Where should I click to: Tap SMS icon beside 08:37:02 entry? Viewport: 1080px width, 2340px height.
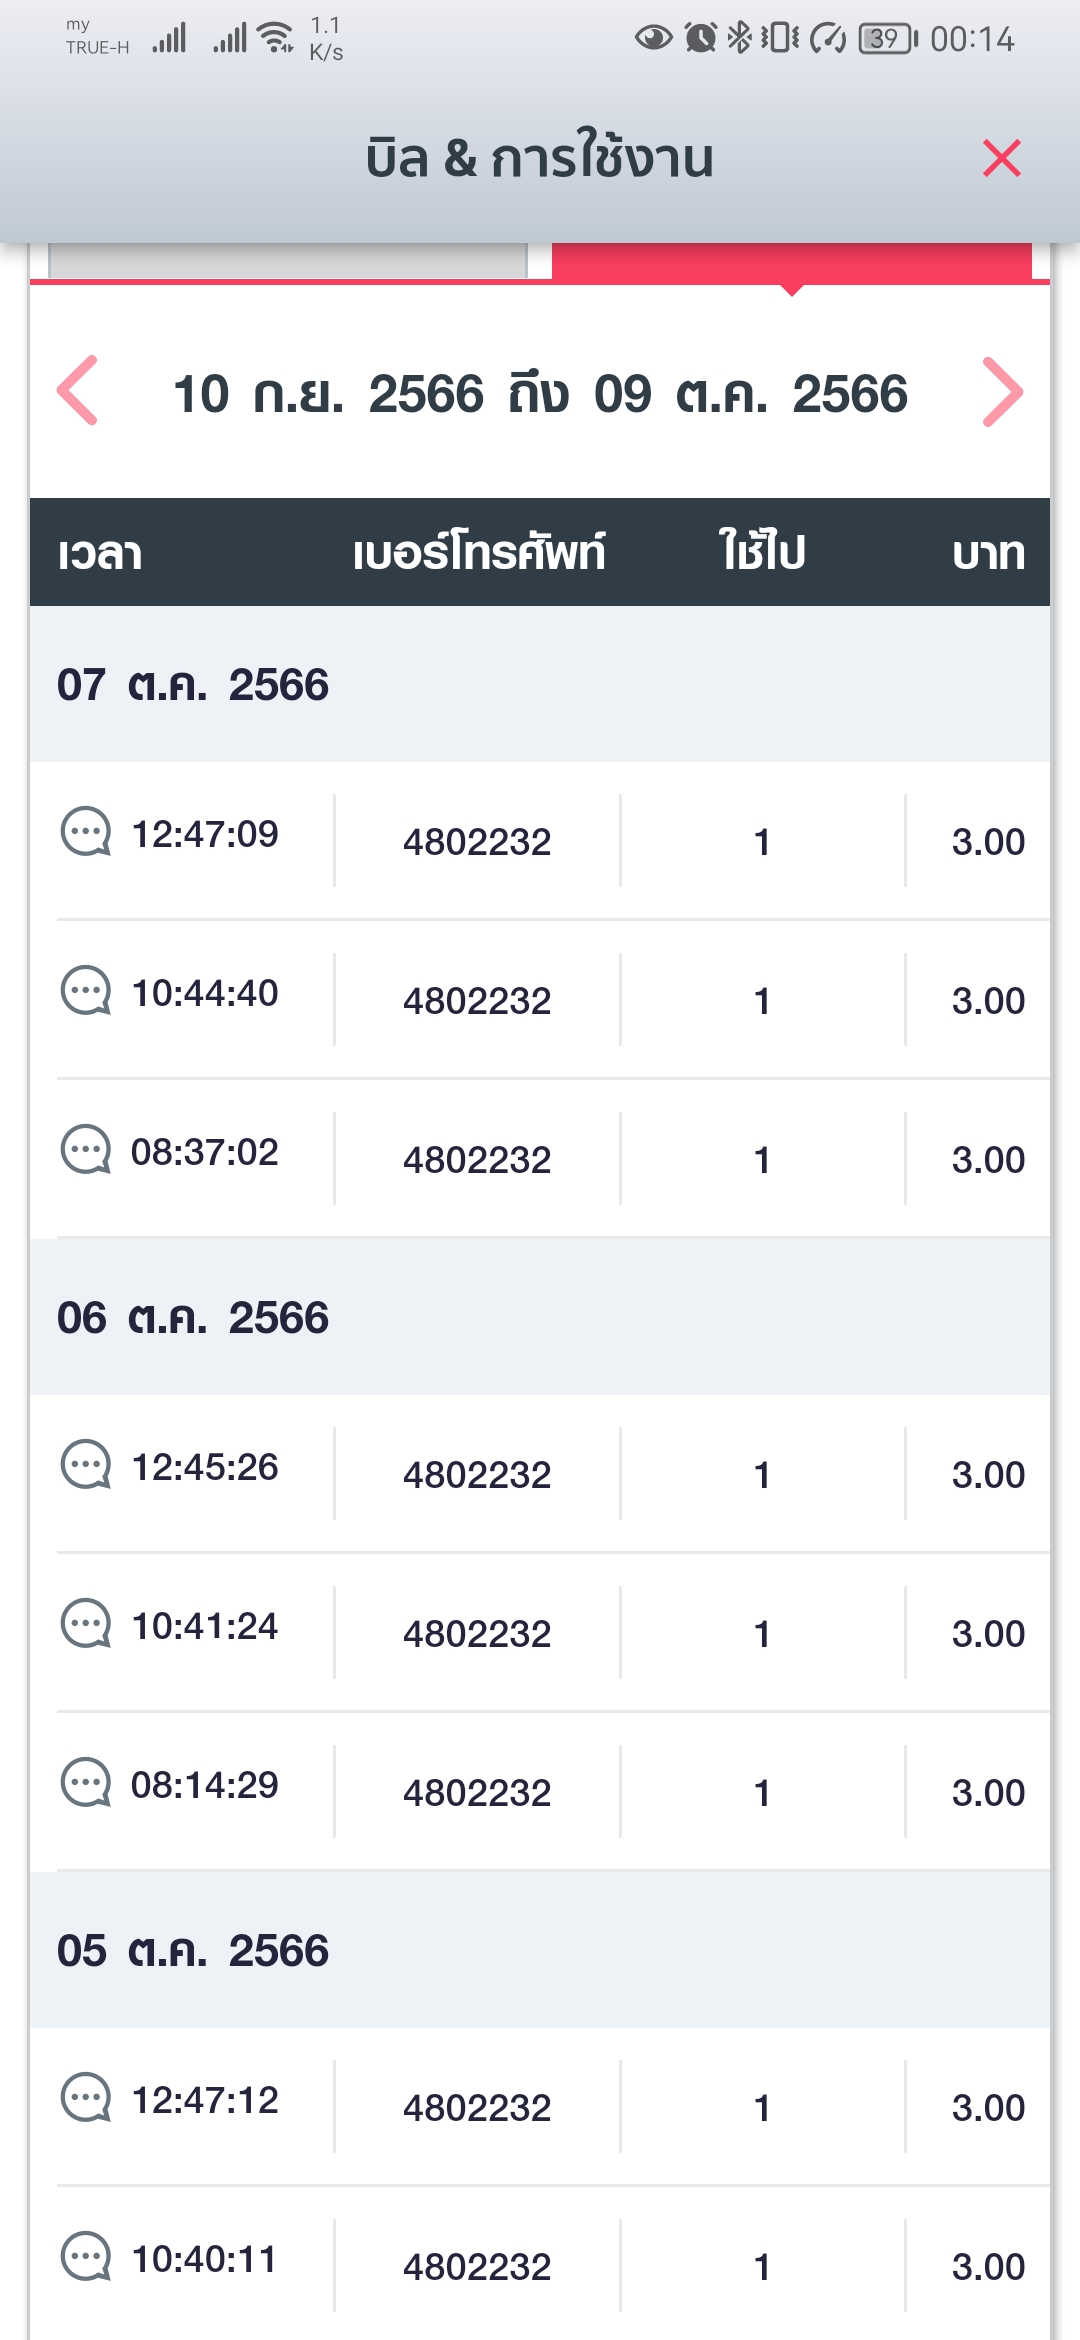[x=86, y=1150]
